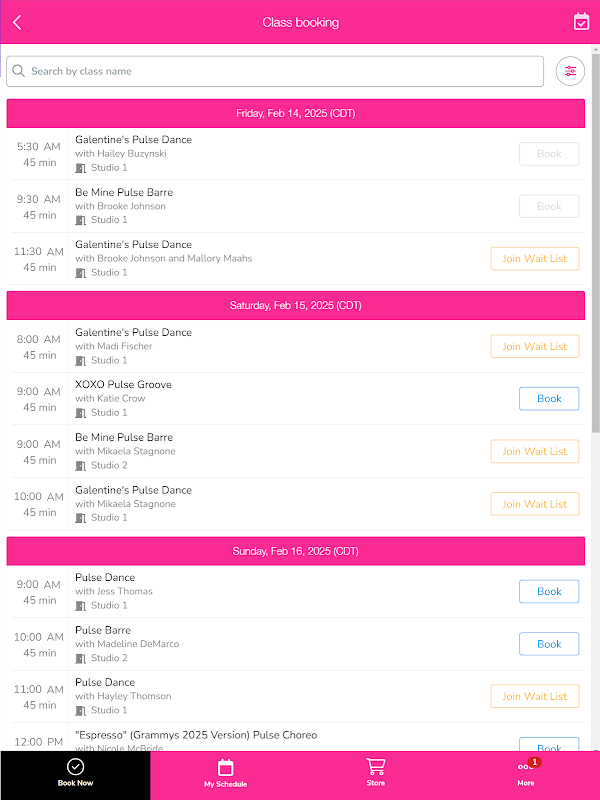Screen dimensions: 600x800
Task: Join wait list for Saturday 8:00 AM class
Action: (534, 346)
